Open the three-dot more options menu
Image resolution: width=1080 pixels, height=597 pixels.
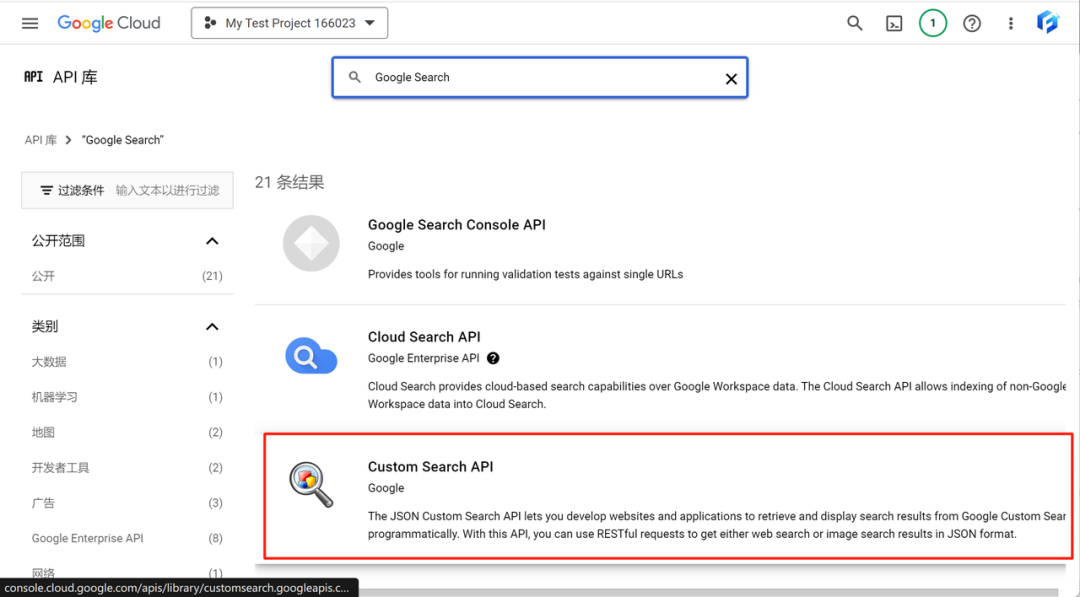point(1010,23)
